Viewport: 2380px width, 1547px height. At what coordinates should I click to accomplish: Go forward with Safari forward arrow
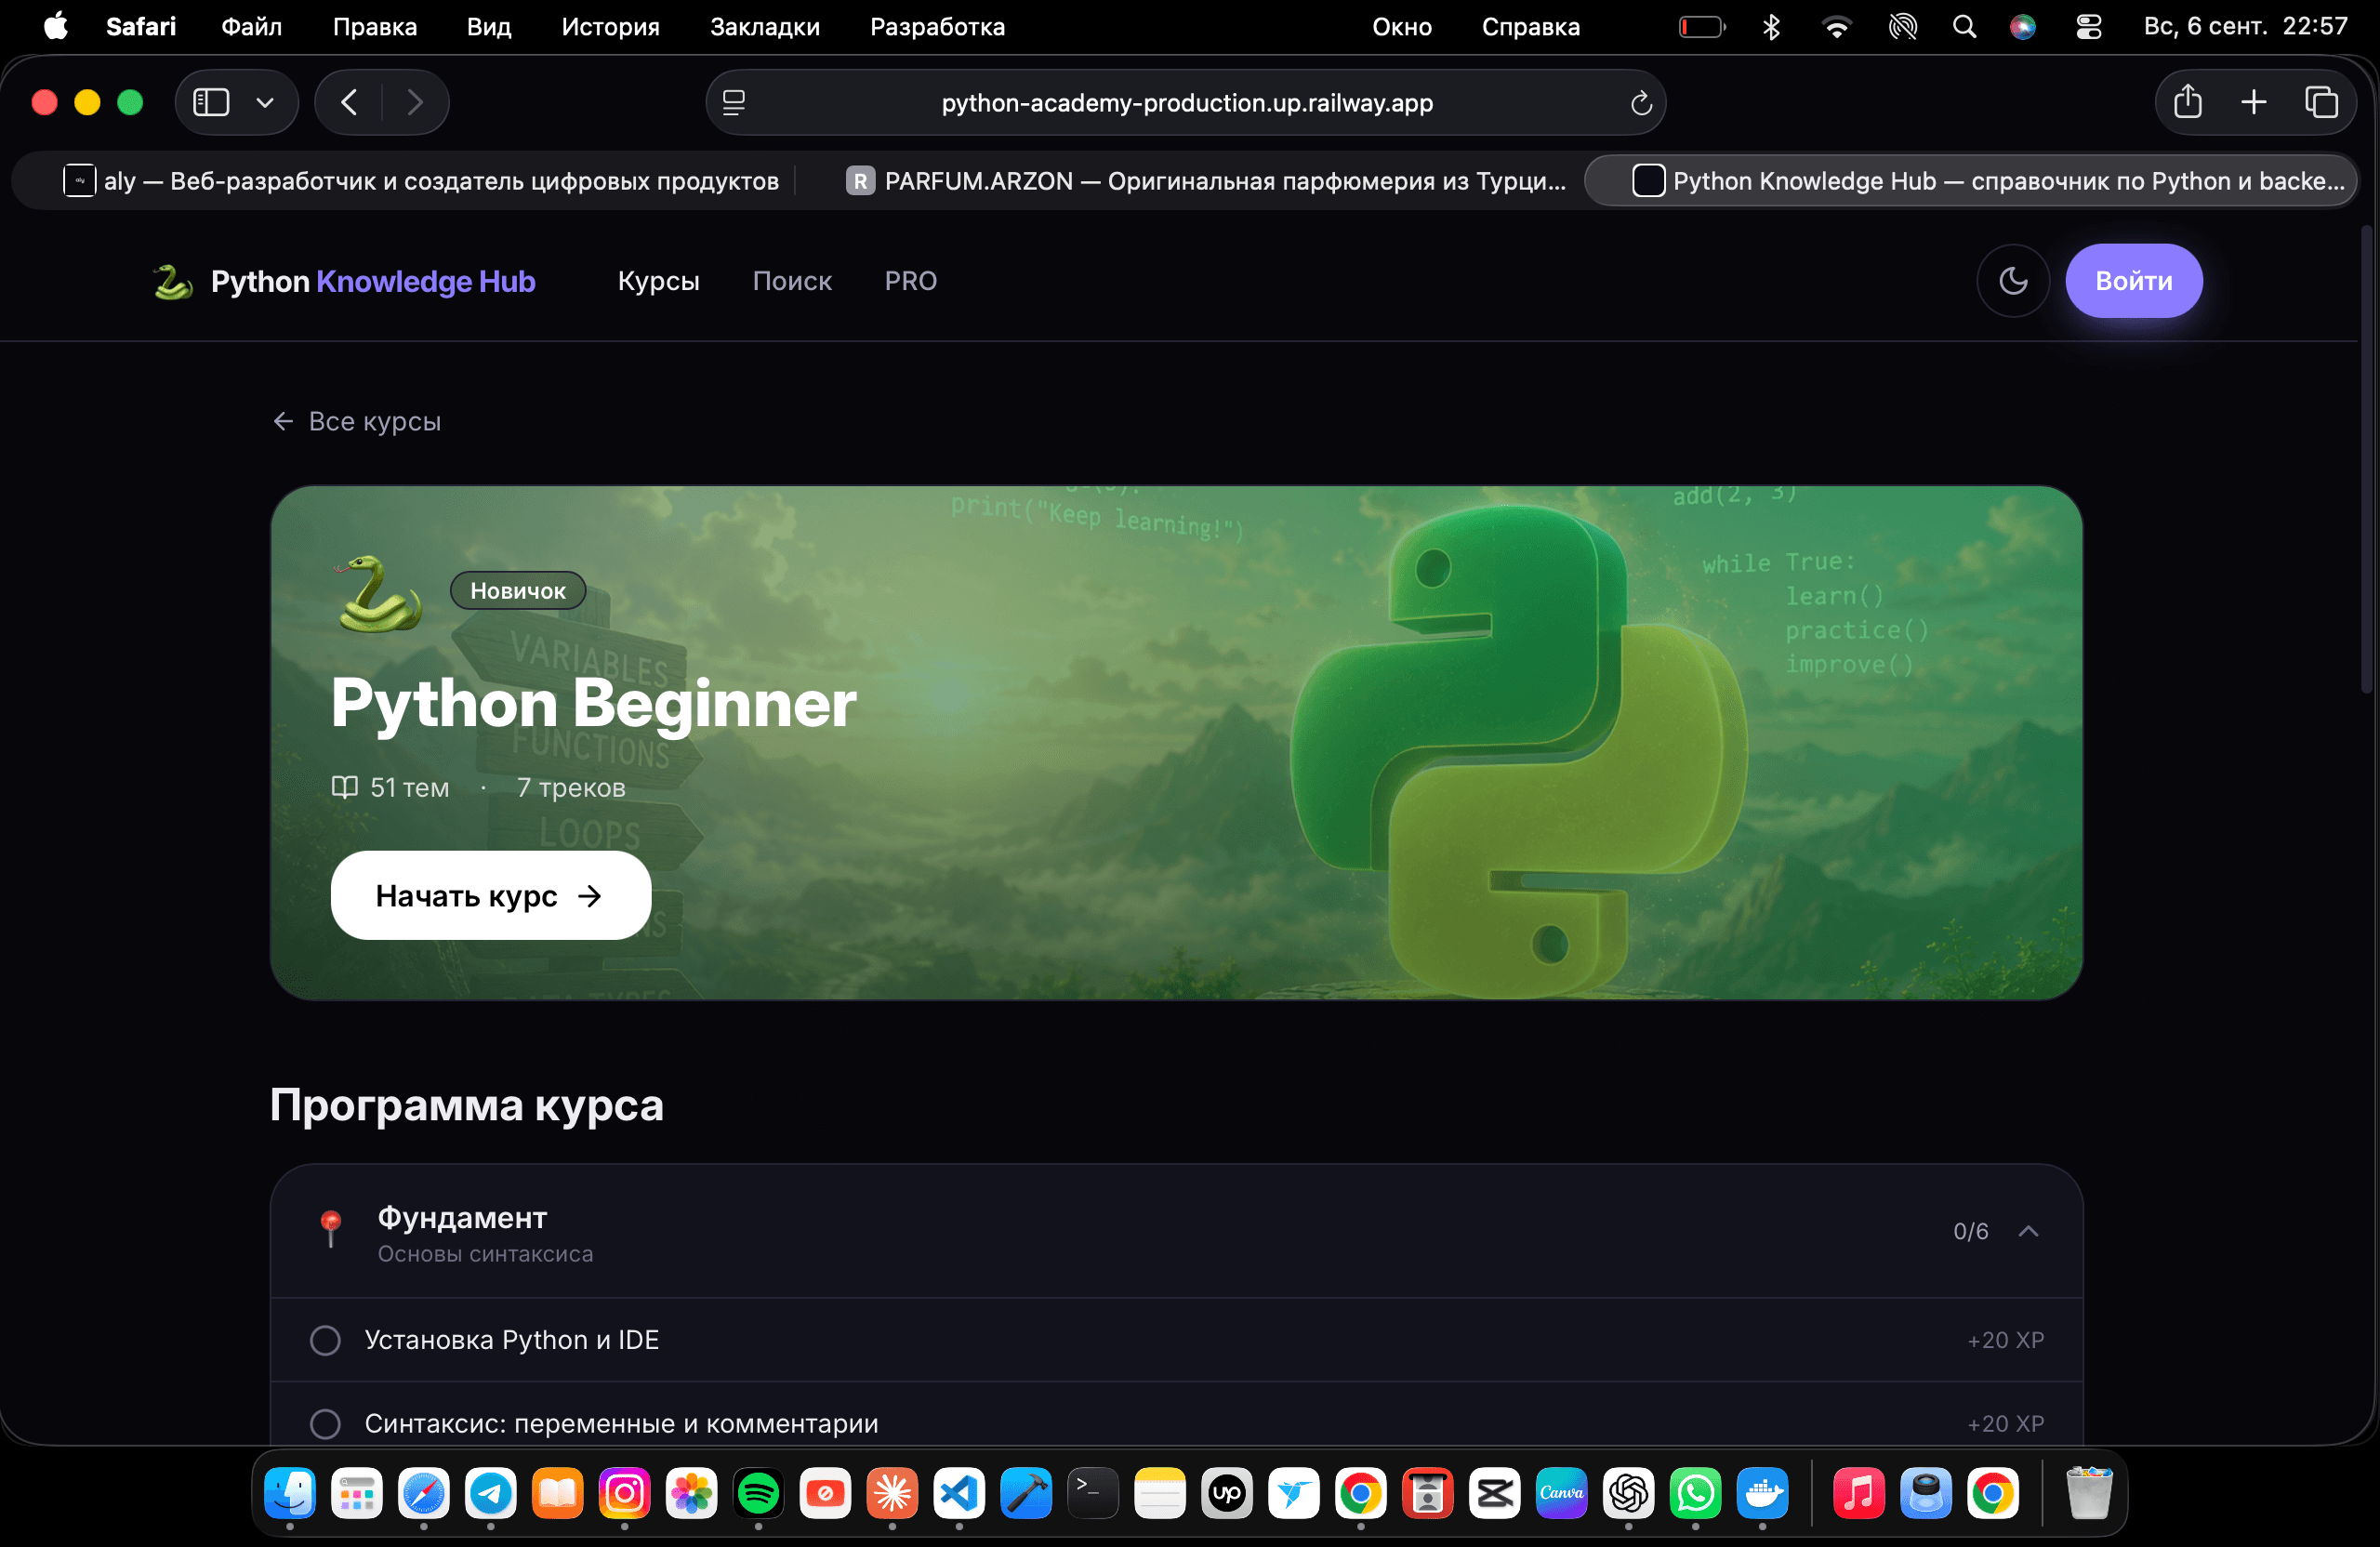tap(415, 102)
